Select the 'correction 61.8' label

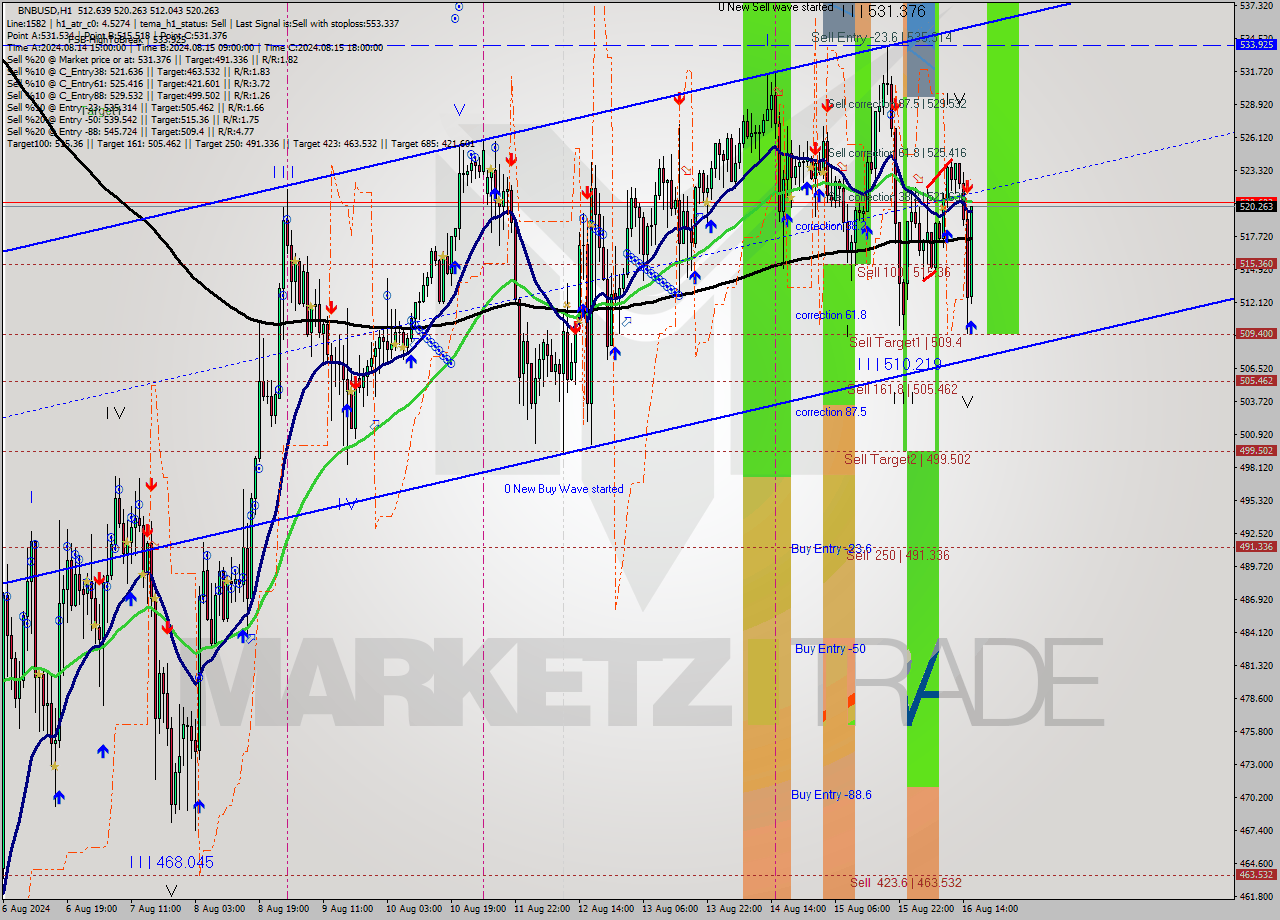pyautogui.click(x=831, y=315)
